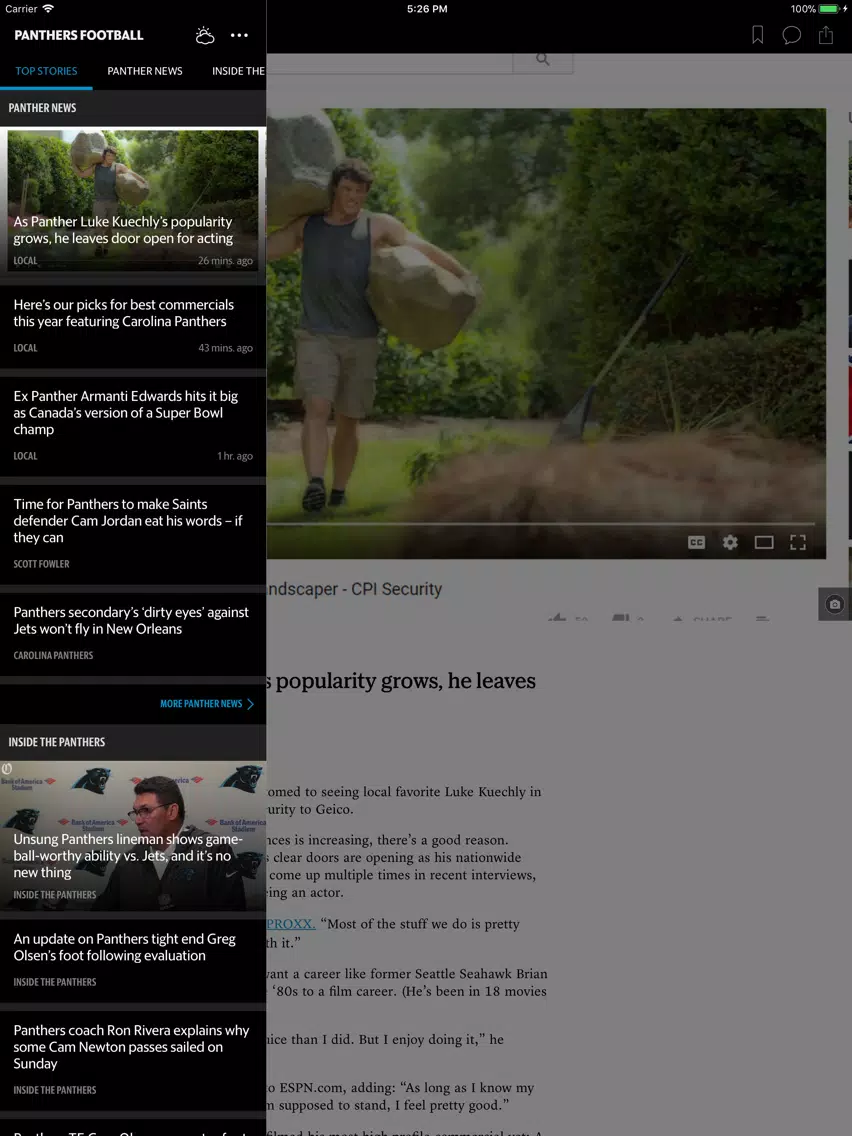Switch to the Inside The tab
The image size is (852, 1136).
tap(238, 71)
